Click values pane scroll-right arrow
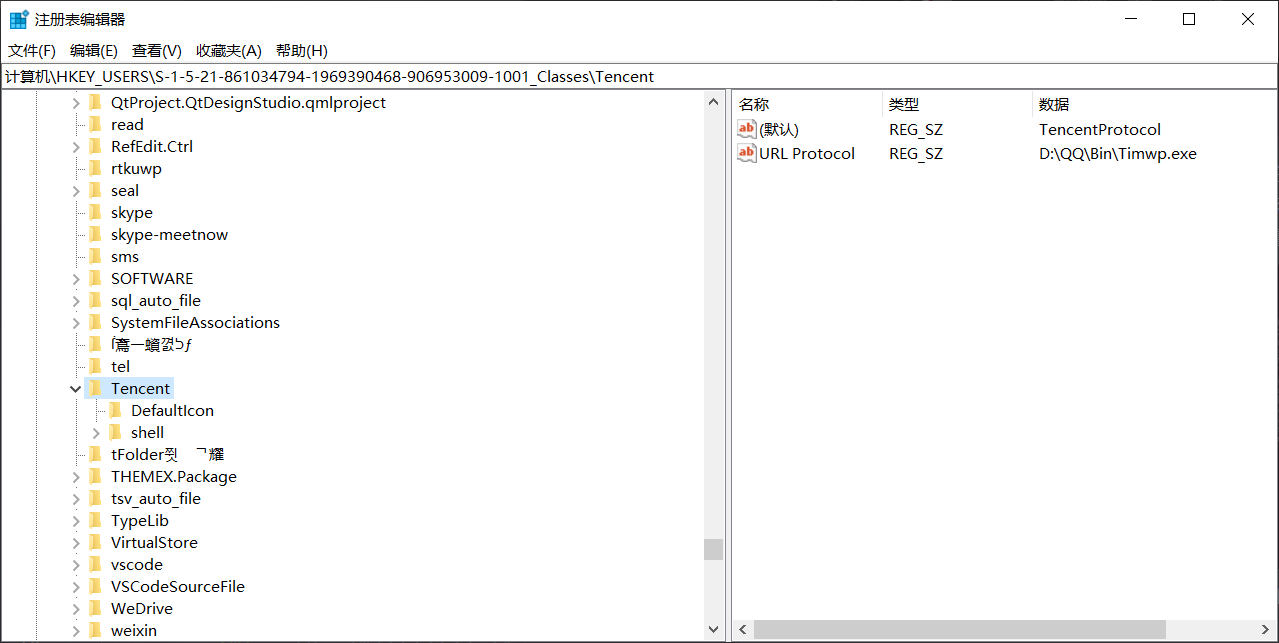1279x643 pixels. point(1266,629)
